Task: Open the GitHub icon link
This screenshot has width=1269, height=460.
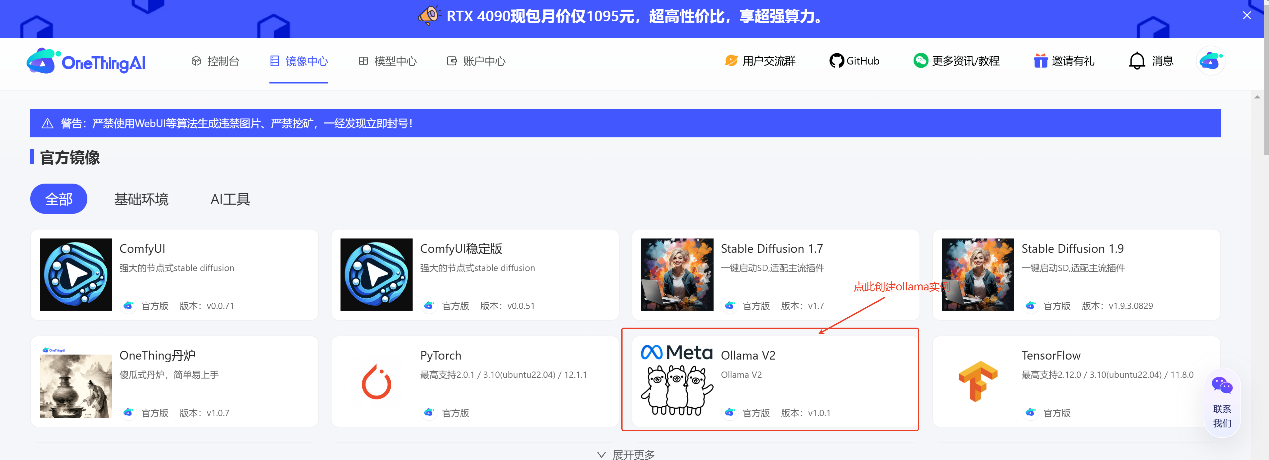Action: point(836,61)
